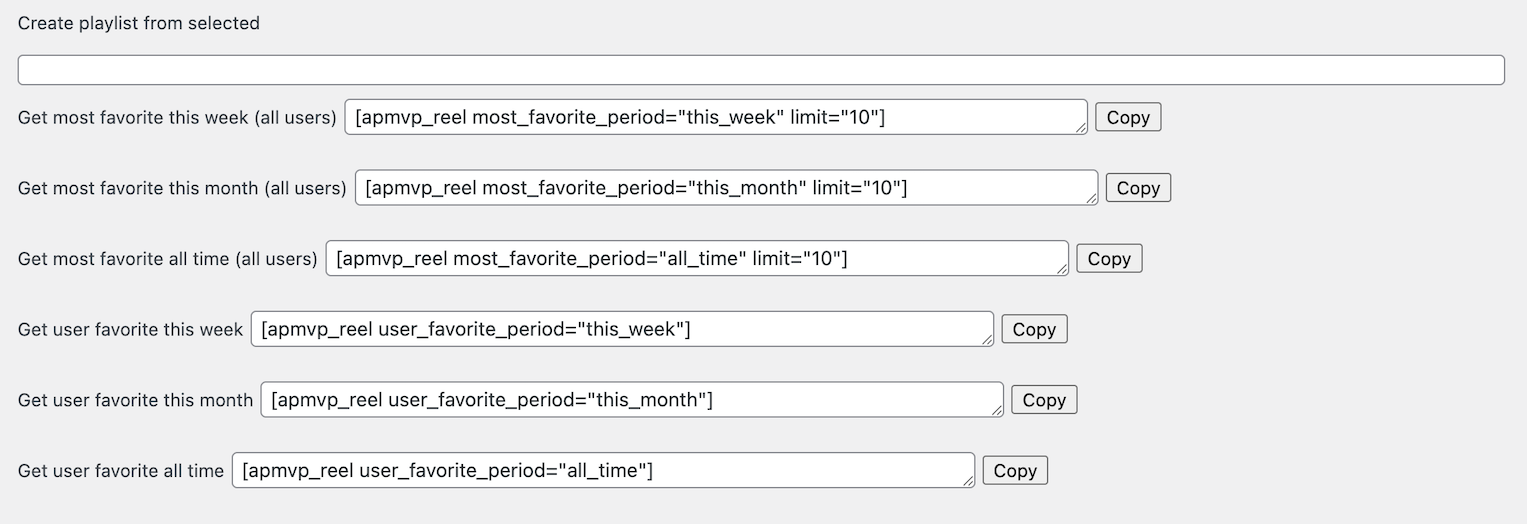Focus the user_favorite_period="this_month" textarea
Image resolution: width=1527 pixels, height=524 pixels.
631,400
